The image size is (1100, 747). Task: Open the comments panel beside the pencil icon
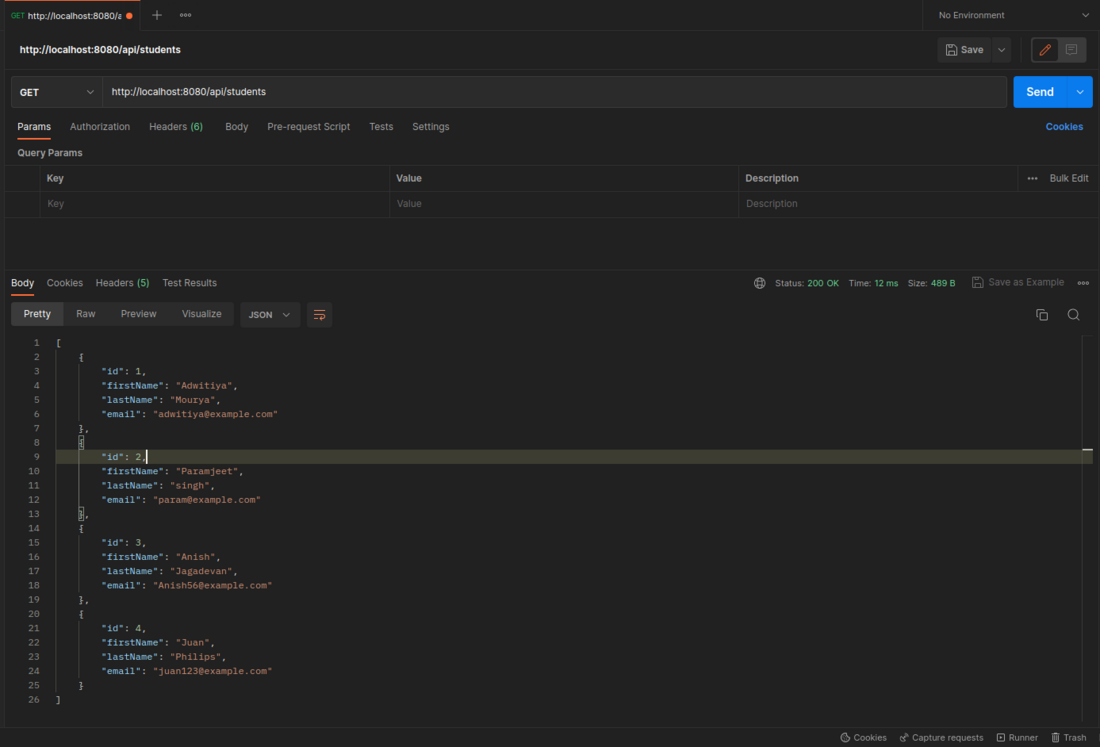(1072, 49)
